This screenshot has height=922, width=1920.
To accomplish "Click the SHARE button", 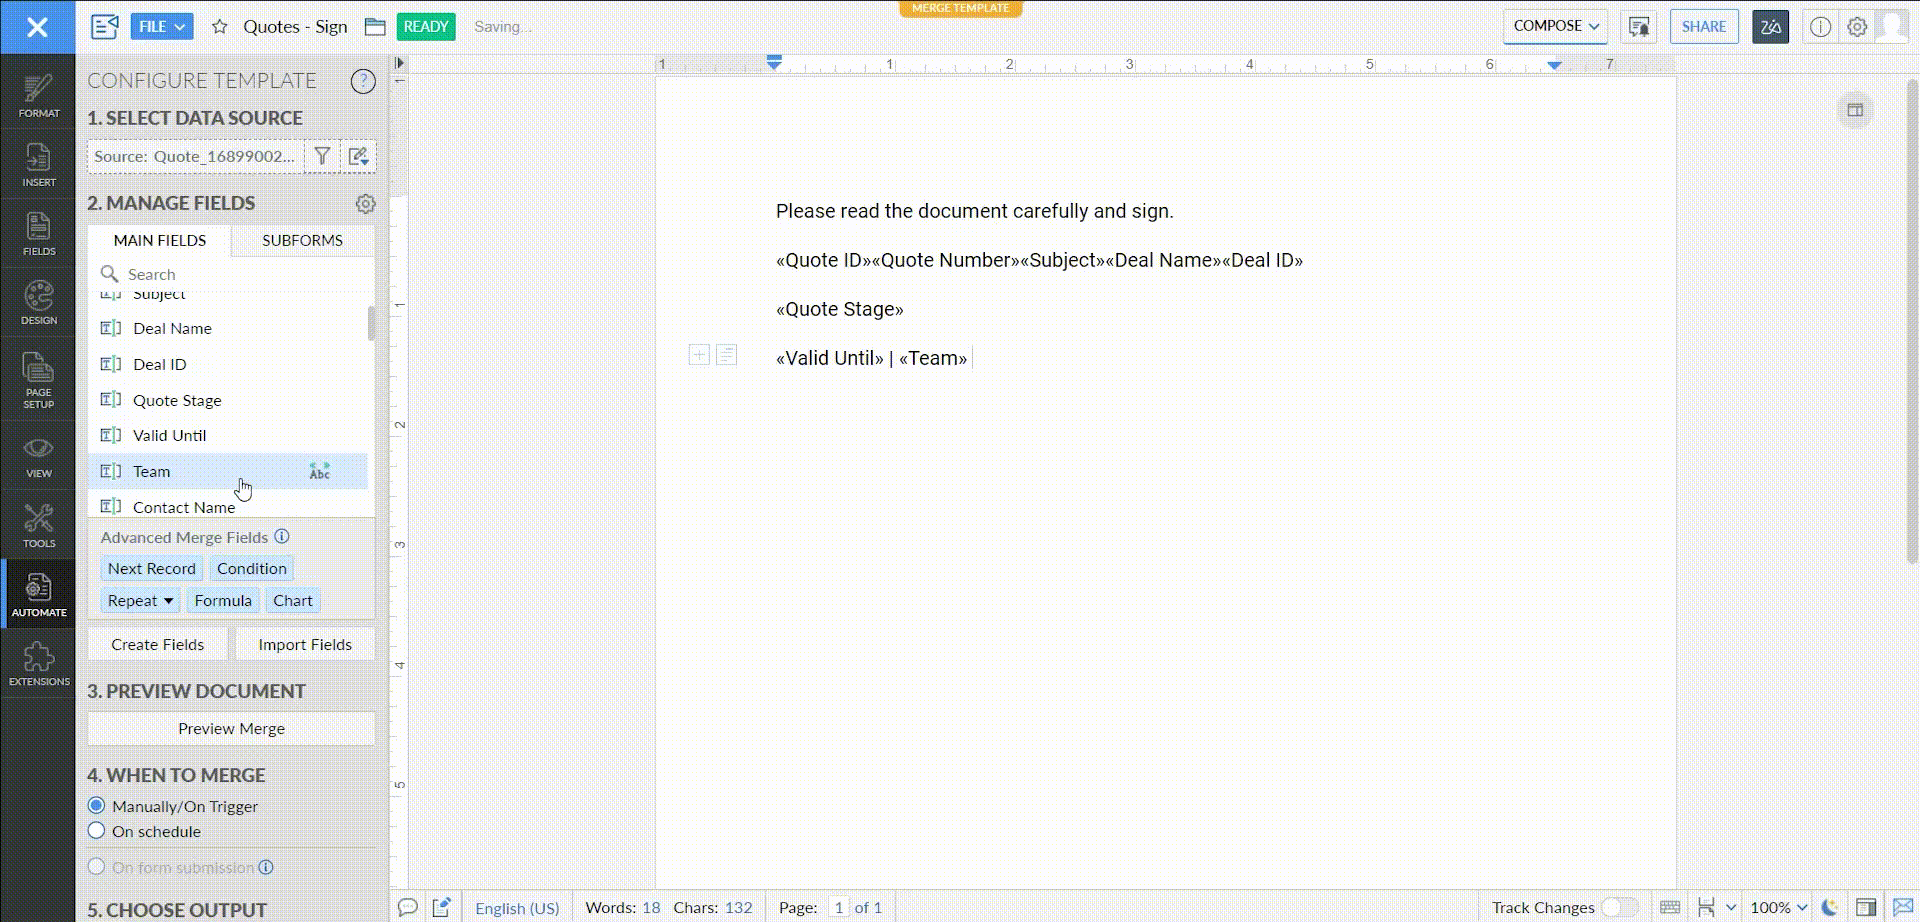I will 1703,27.
